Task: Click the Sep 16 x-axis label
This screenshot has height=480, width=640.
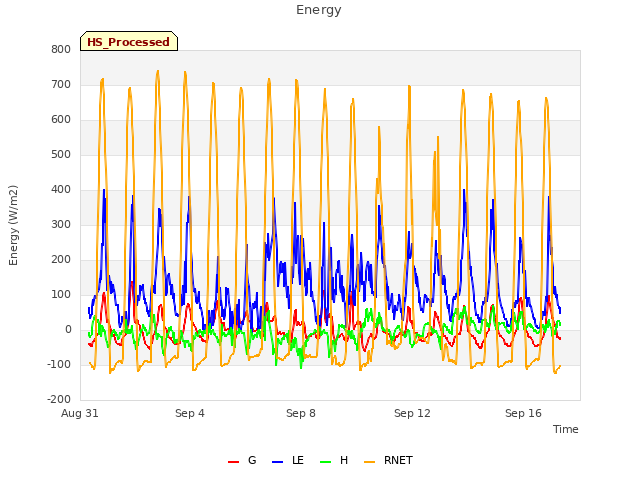Action: (523, 413)
